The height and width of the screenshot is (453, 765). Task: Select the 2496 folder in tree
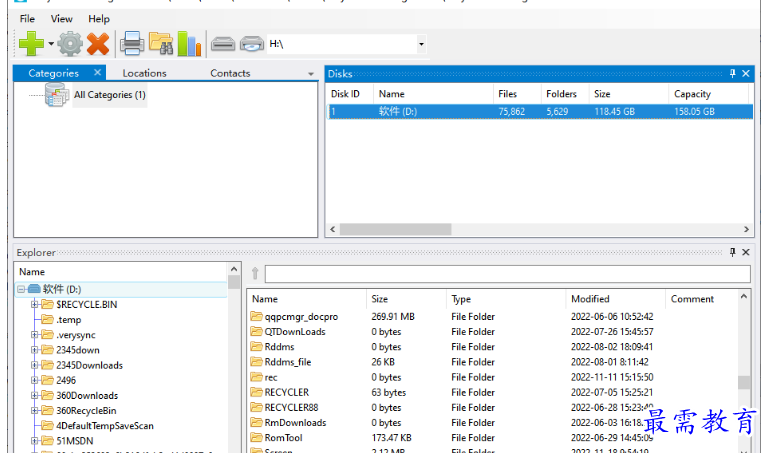[x=66, y=380]
